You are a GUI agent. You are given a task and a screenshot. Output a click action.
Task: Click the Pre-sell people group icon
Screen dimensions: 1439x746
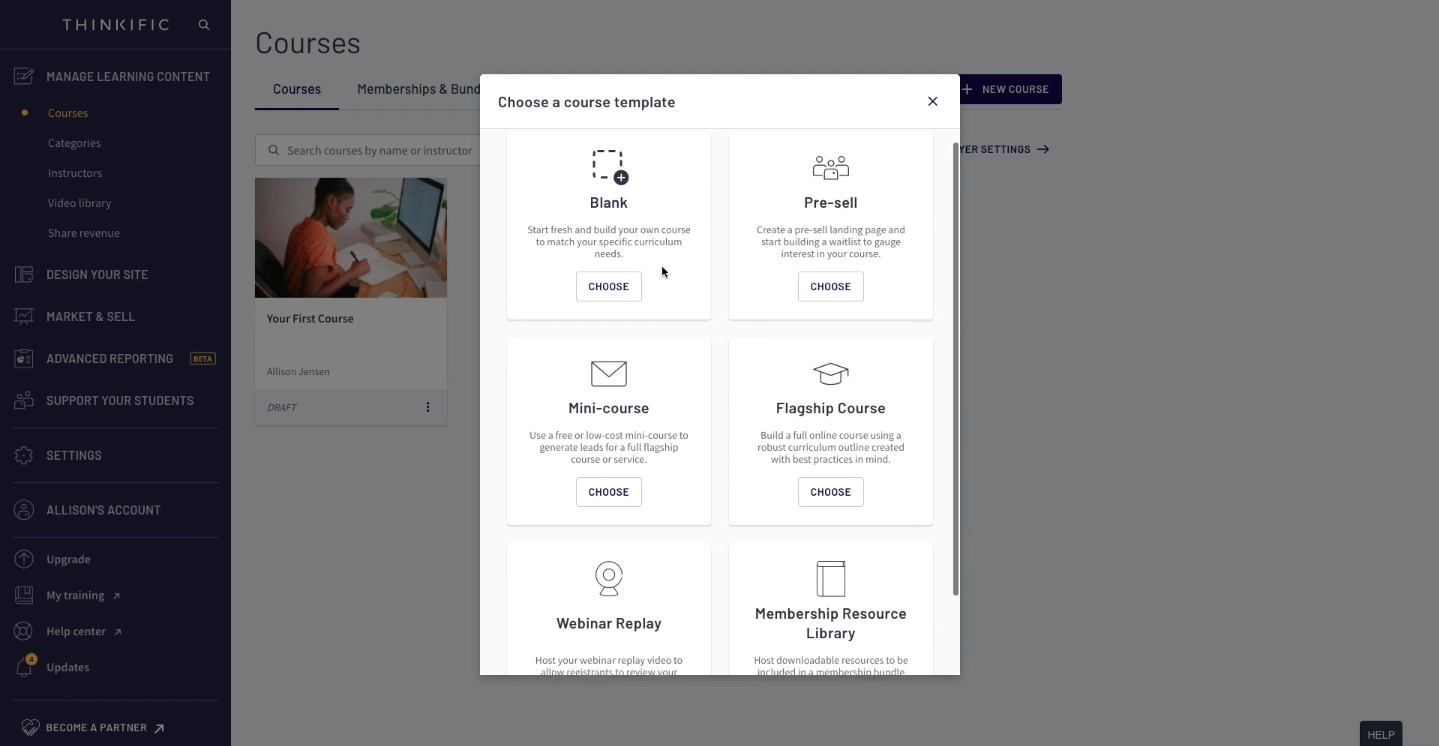click(830, 167)
